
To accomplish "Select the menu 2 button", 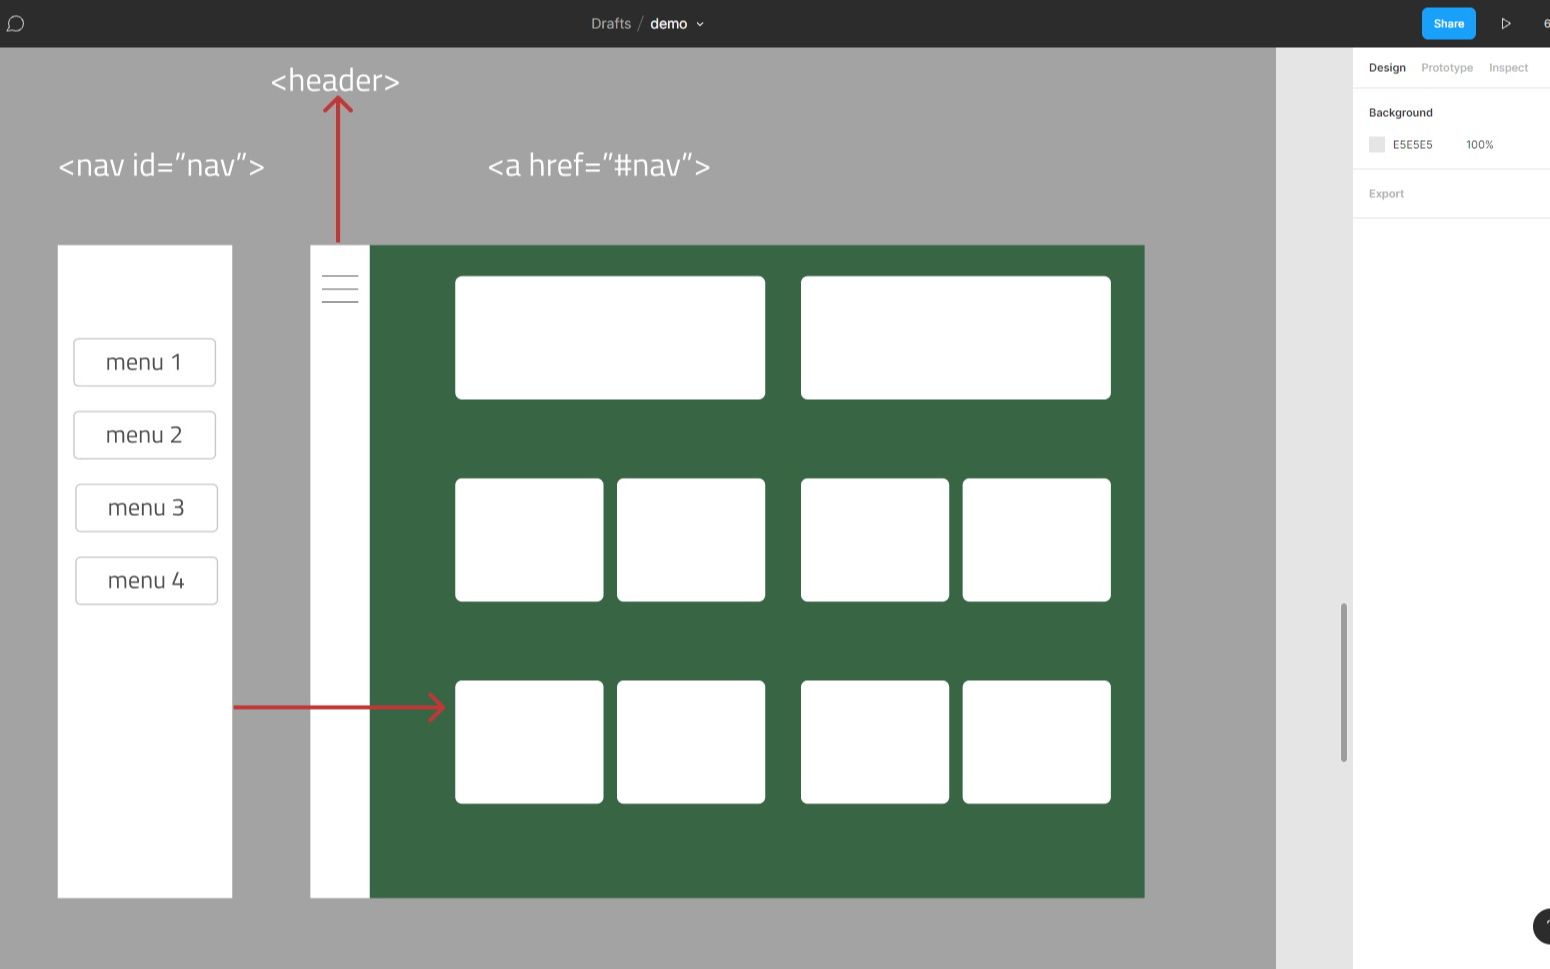I will coord(144,435).
